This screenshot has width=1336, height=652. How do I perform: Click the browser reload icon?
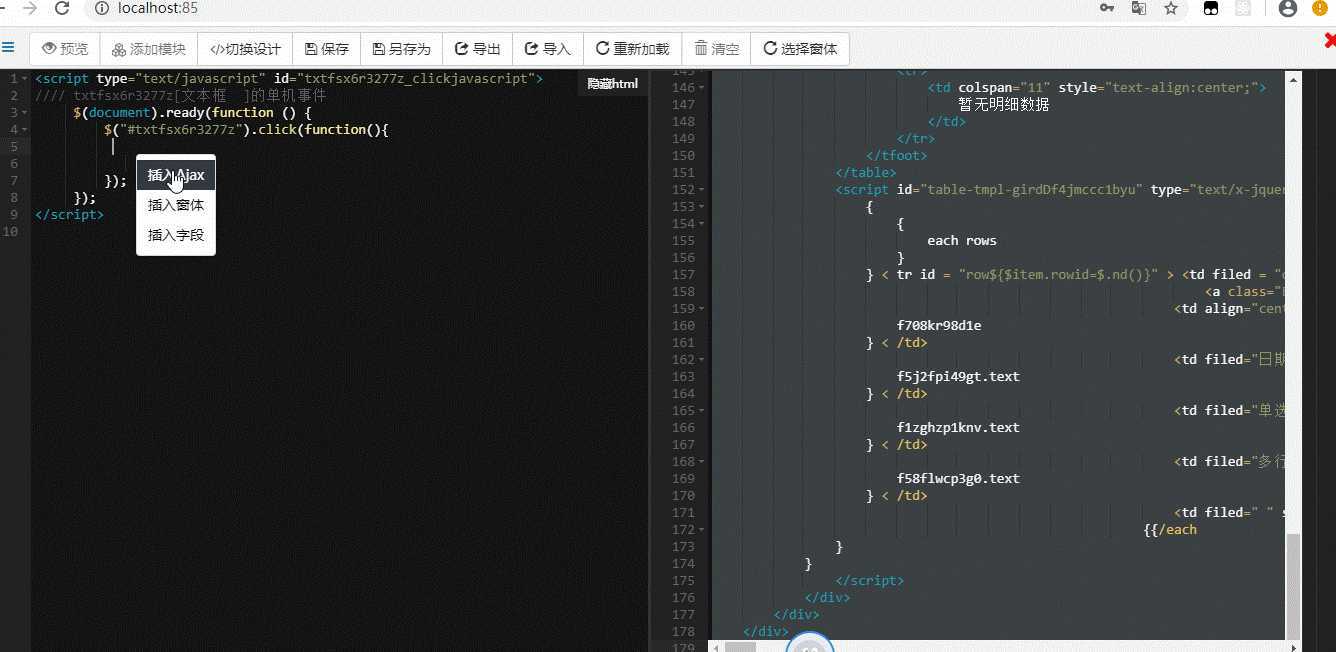tap(62, 9)
